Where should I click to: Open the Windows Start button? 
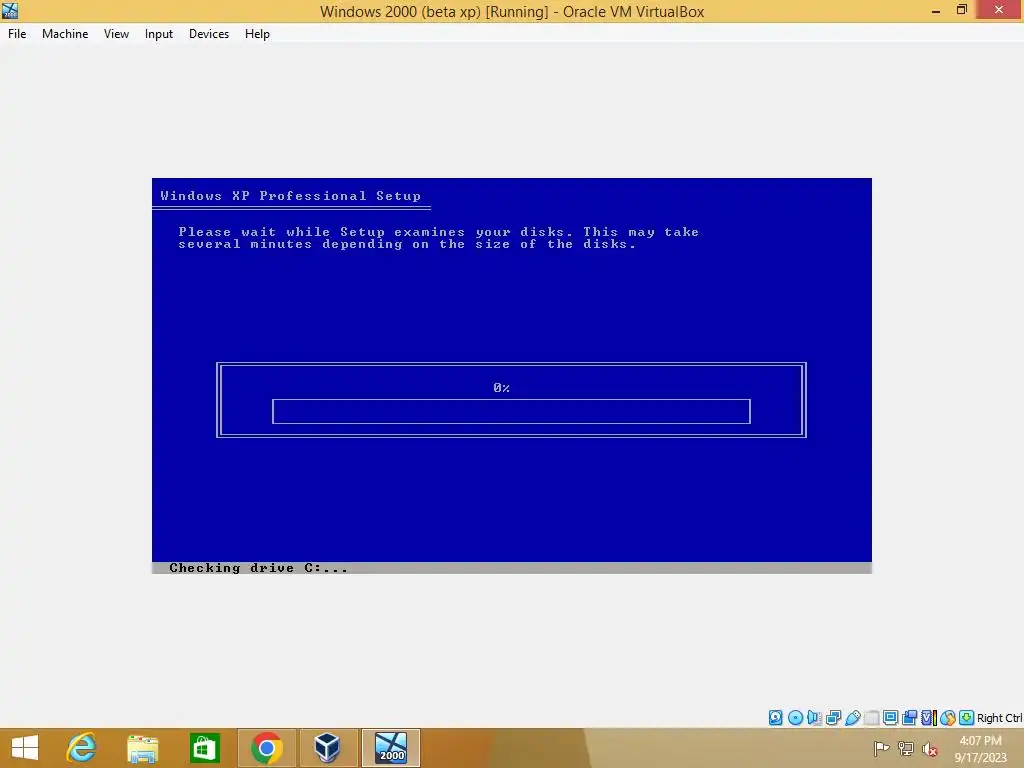(25, 748)
